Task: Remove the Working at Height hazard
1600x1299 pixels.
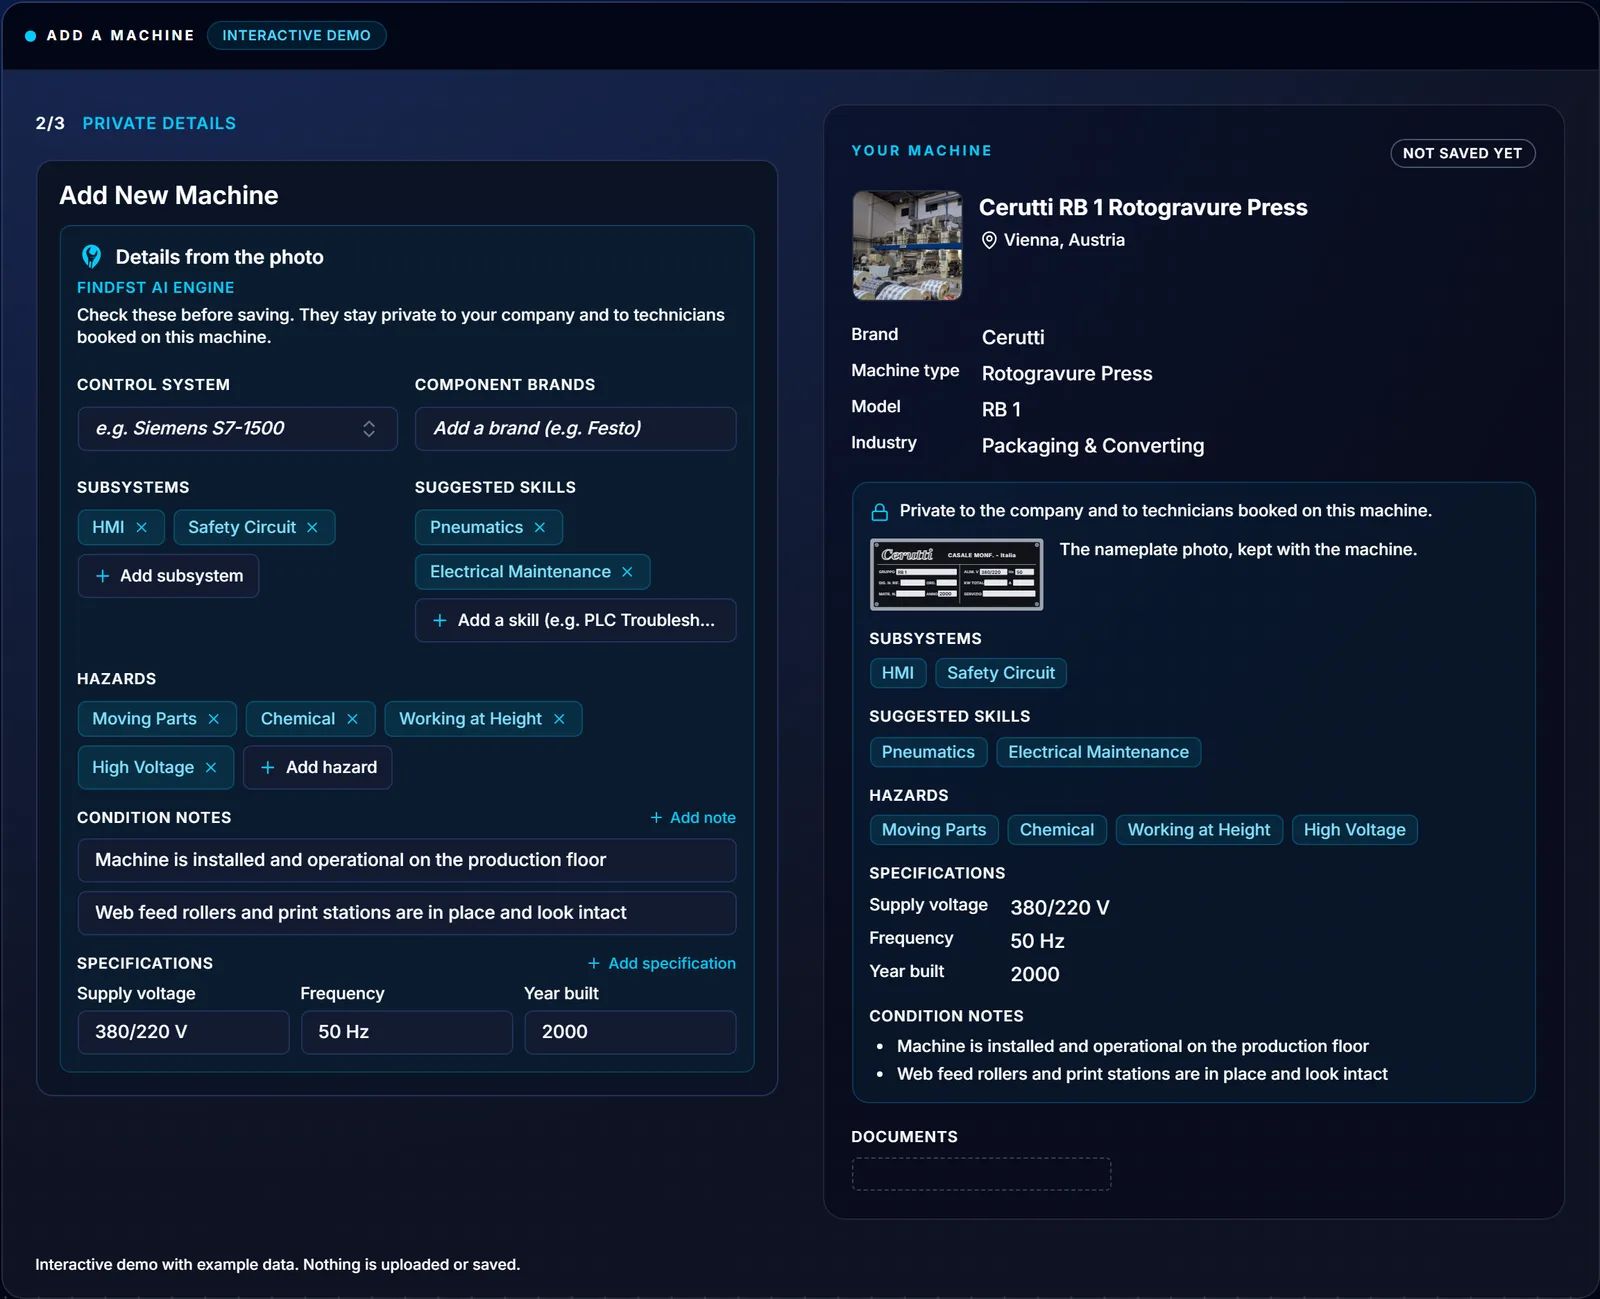Action: click(x=559, y=719)
